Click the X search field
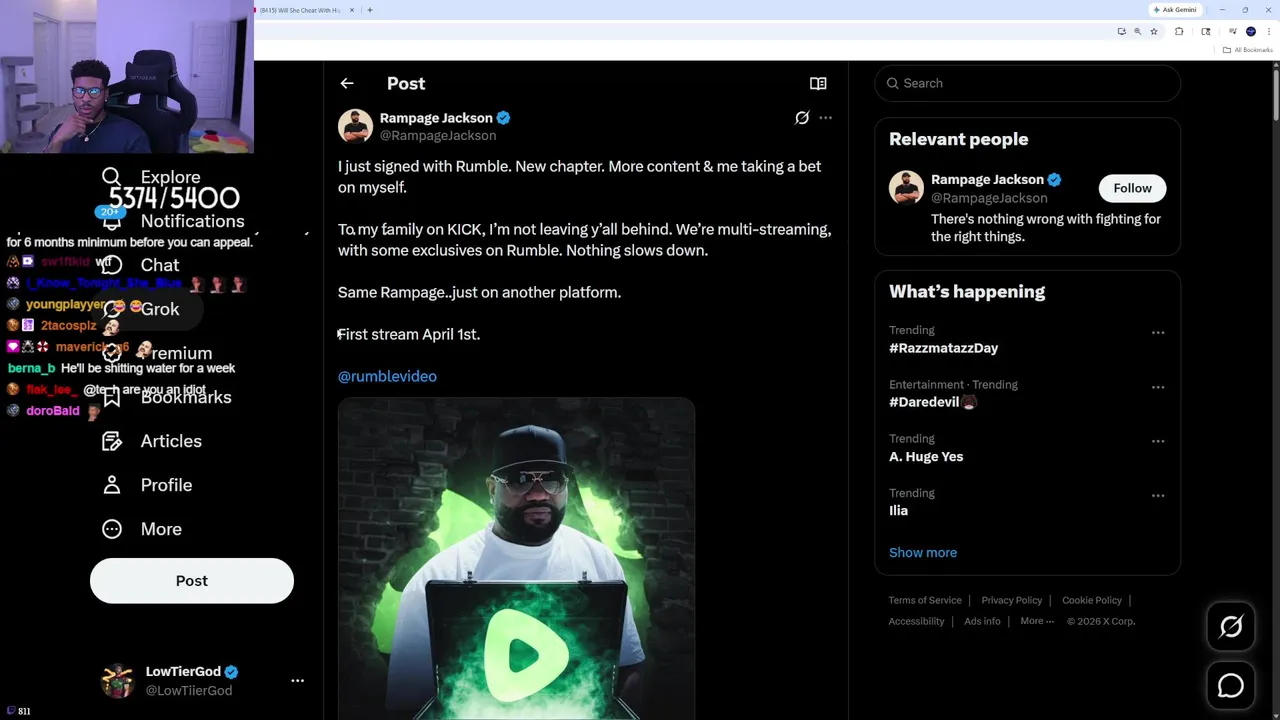1280x720 pixels. (x=1028, y=83)
